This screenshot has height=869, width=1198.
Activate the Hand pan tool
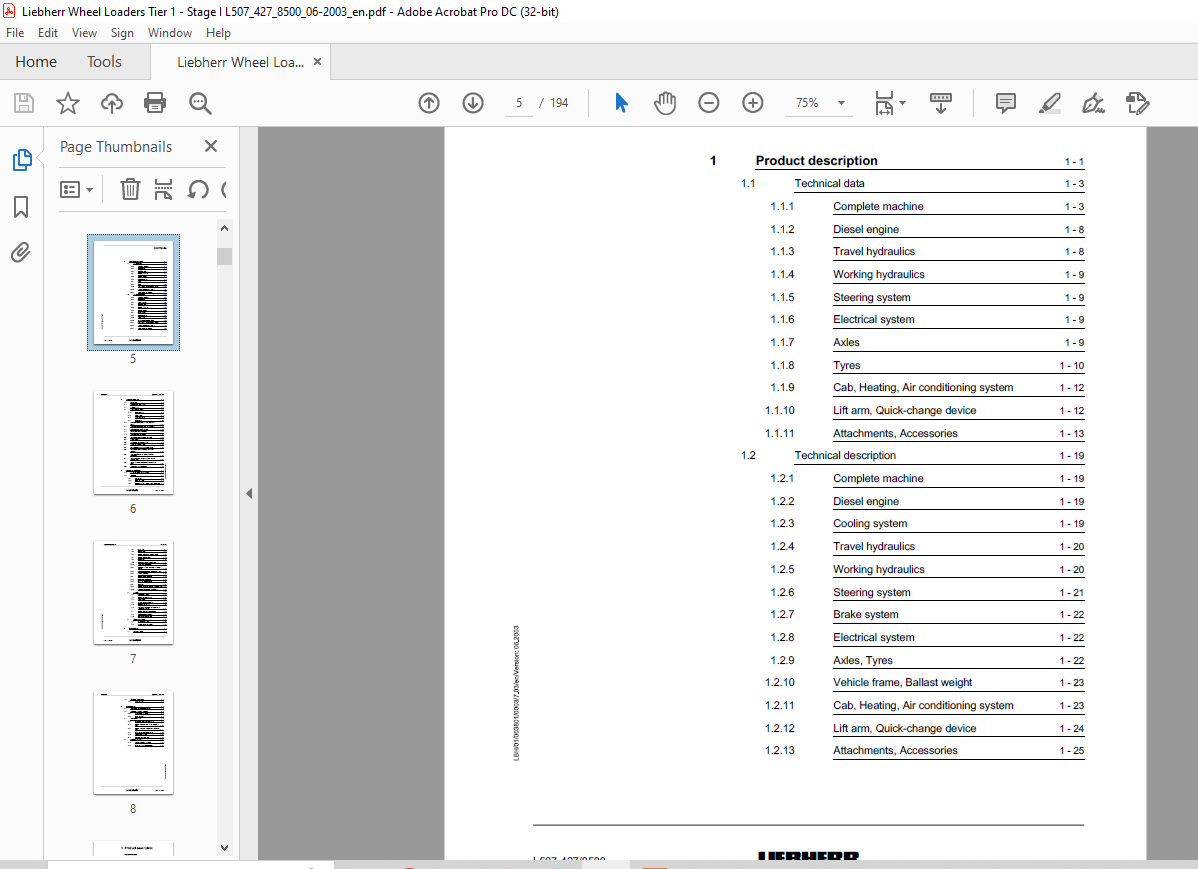click(x=665, y=102)
